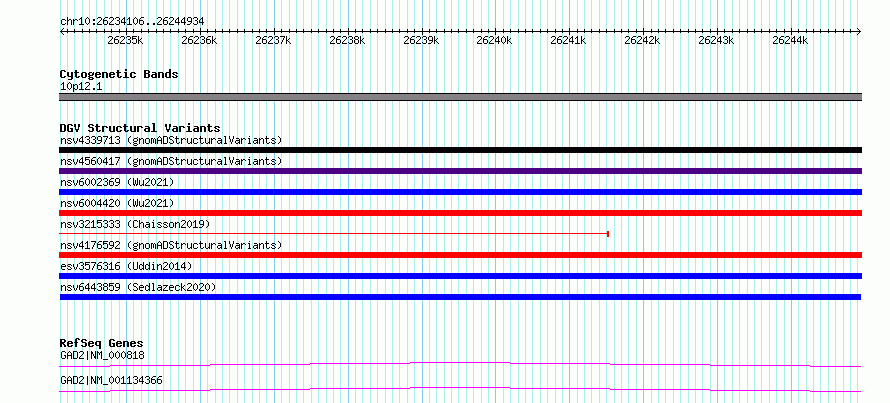Click the magenta GAD2|NM_001134366 gene line
Screen dimensions: 890x403
[460, 389]
